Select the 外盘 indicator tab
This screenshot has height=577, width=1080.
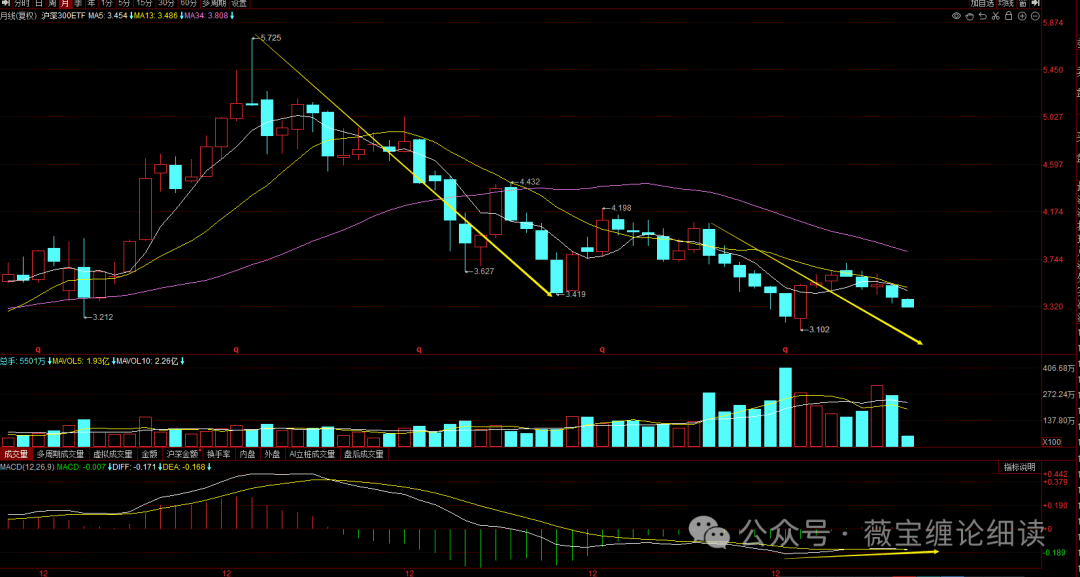272,454
